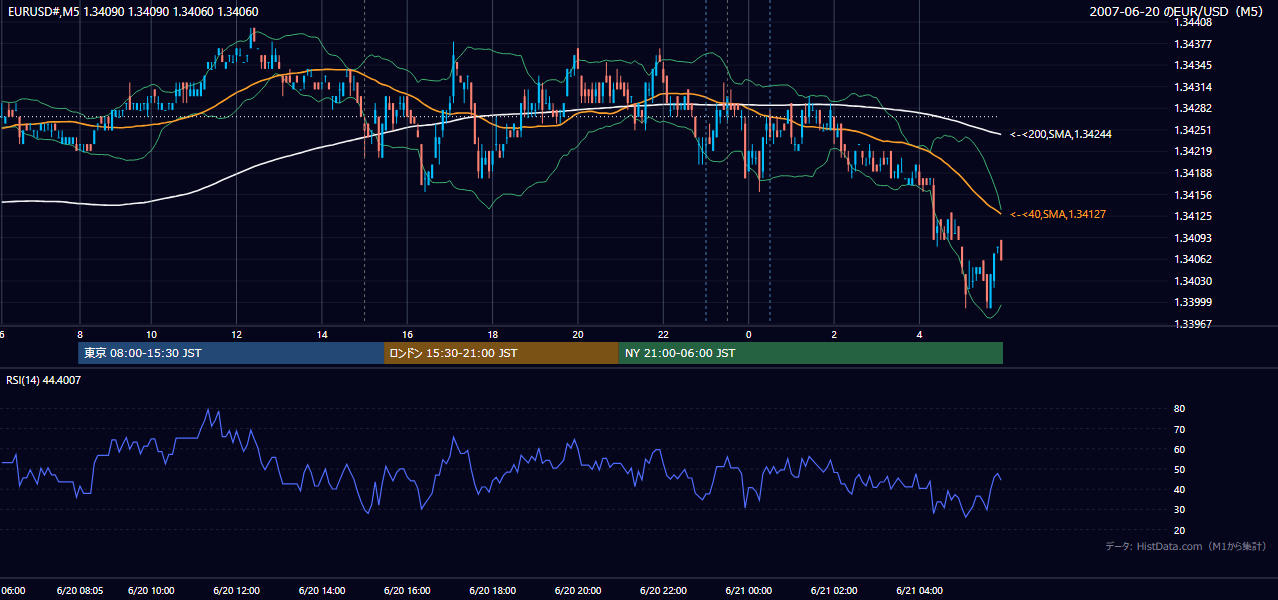1278x600 pixels.
Task: Click the 6/20 22:00 time label
Action: pyautogui.click(x=663, y=591)
